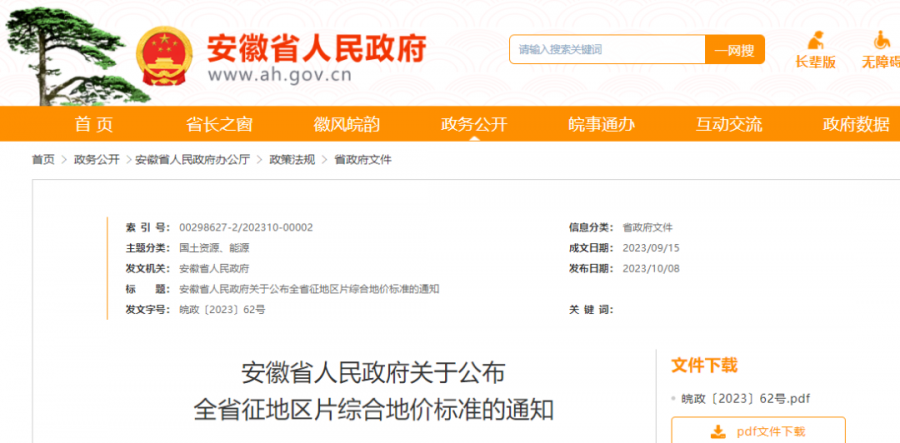Open the 长辈版 elderly mode icon
Viewport: 900px width, 443px height.
pyautogui.click(x=815, y=41)
